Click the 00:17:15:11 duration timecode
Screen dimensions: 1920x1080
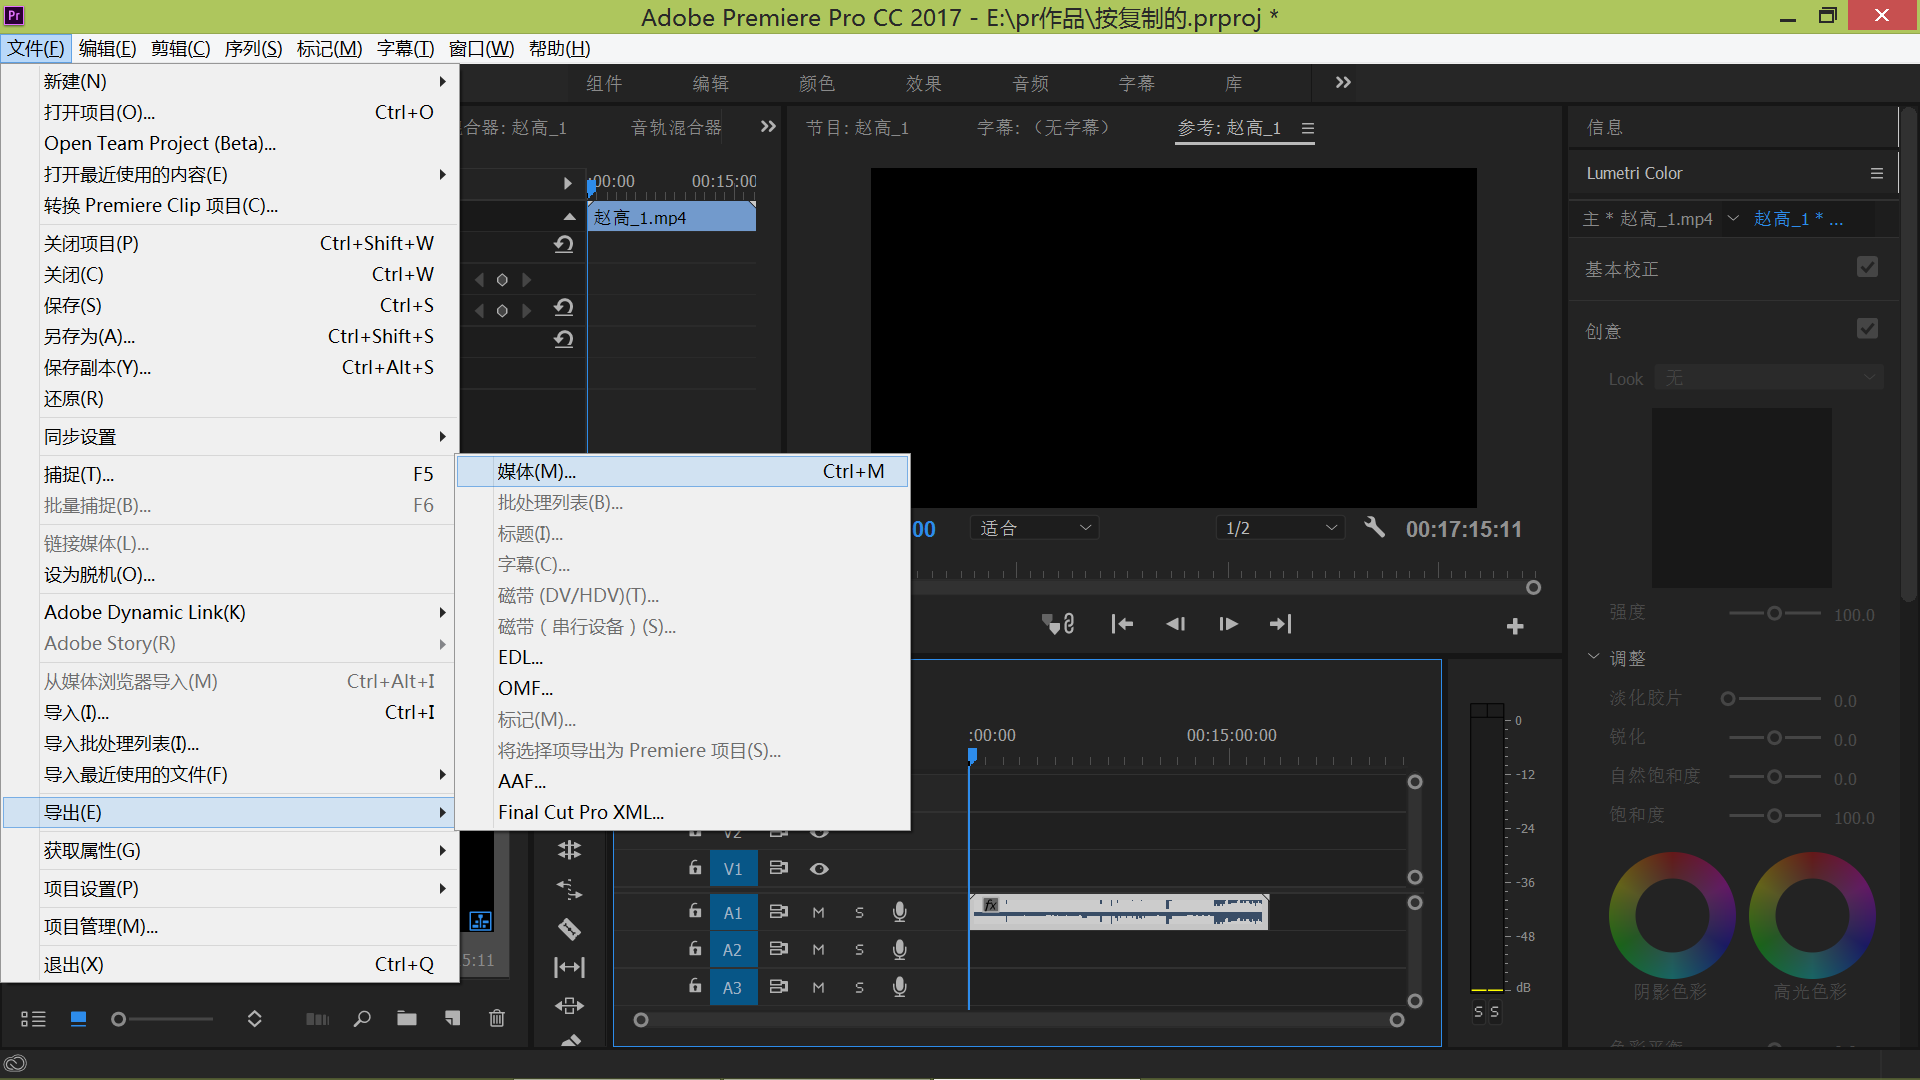1464,529
